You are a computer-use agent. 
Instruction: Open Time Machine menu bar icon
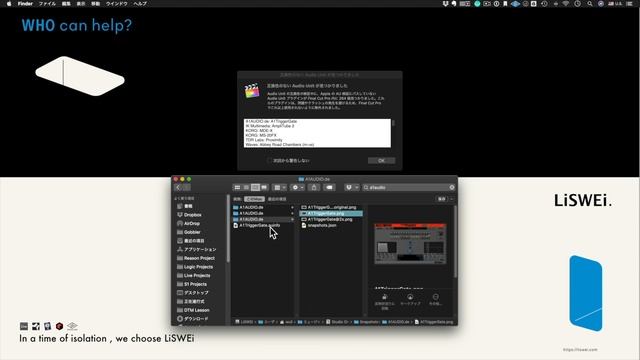click(x=544, y=4)
